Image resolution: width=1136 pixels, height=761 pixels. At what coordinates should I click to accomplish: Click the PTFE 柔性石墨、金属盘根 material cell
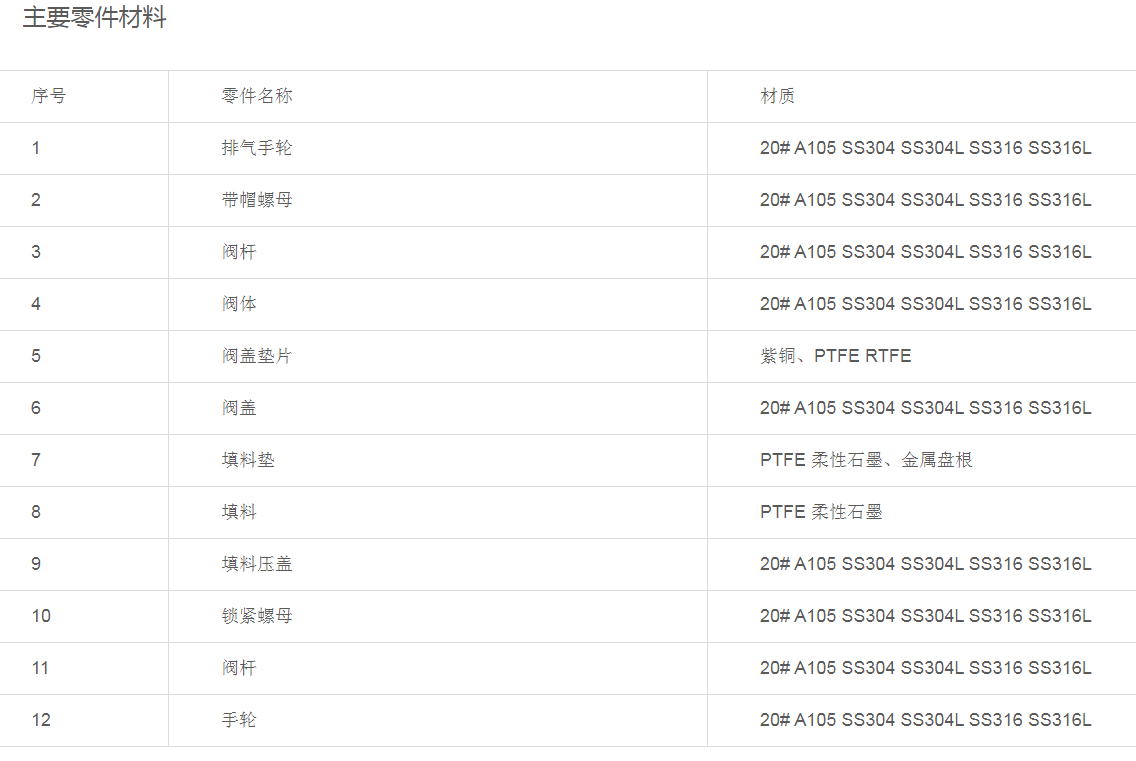click(x=866, y=460)
